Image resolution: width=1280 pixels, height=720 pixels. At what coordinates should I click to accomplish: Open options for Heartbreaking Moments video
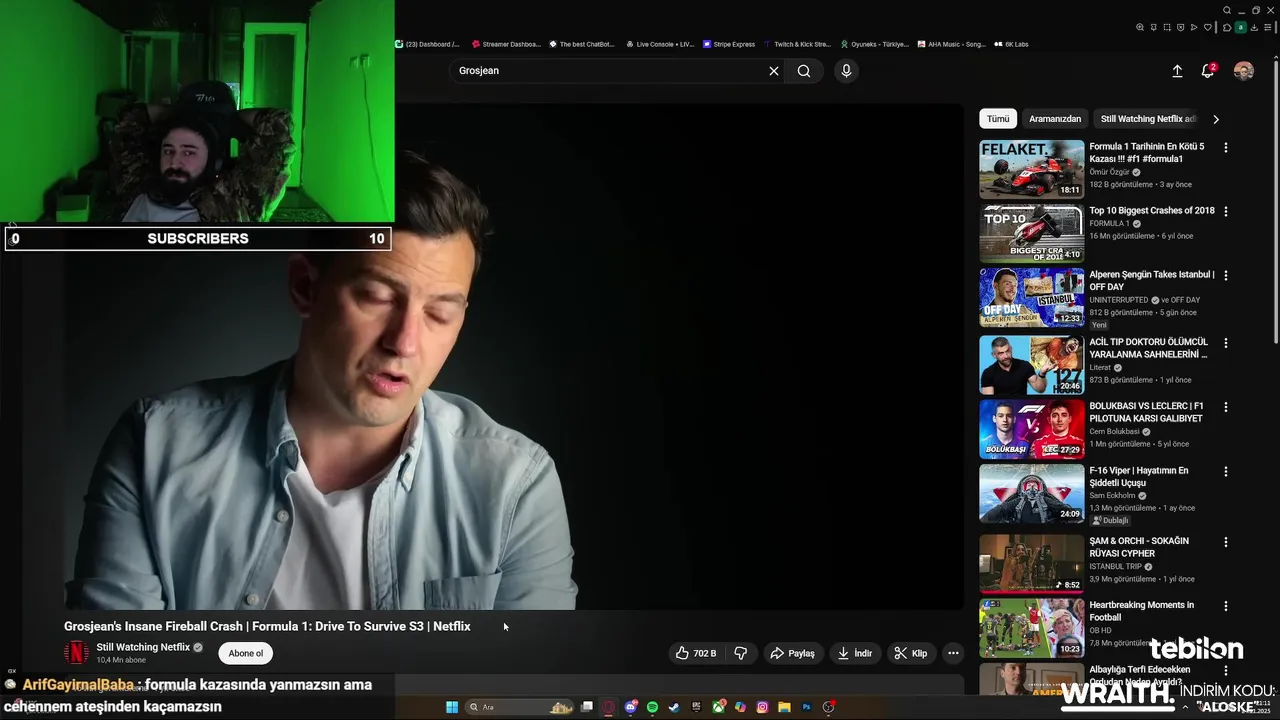(x=1226, y=605)
